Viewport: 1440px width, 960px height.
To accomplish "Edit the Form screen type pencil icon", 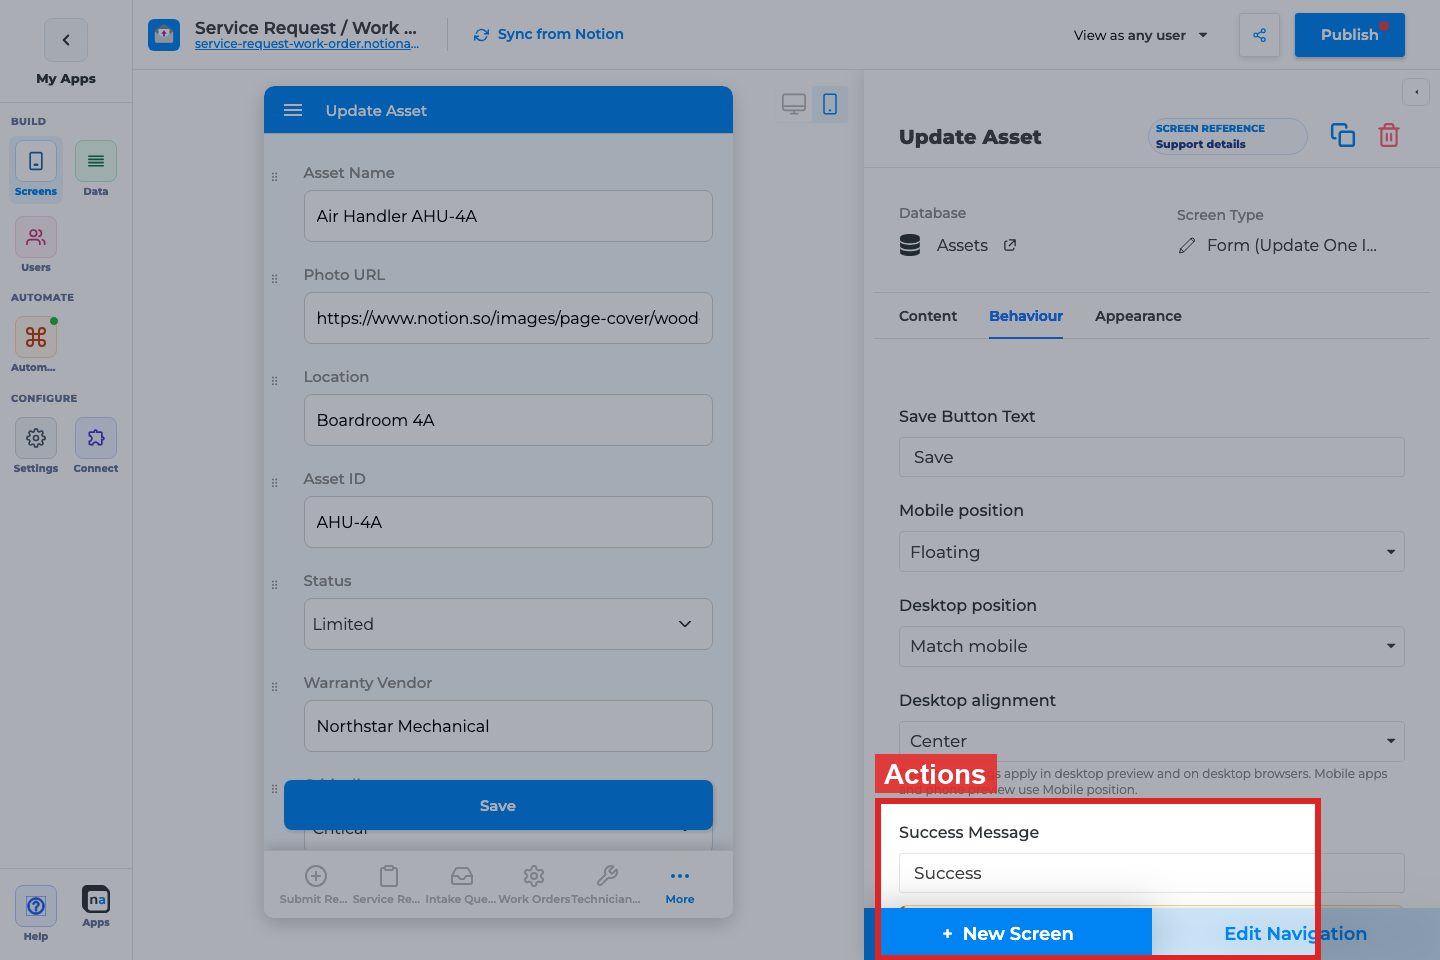I will pyautogui.click(x=1187, y=245).
